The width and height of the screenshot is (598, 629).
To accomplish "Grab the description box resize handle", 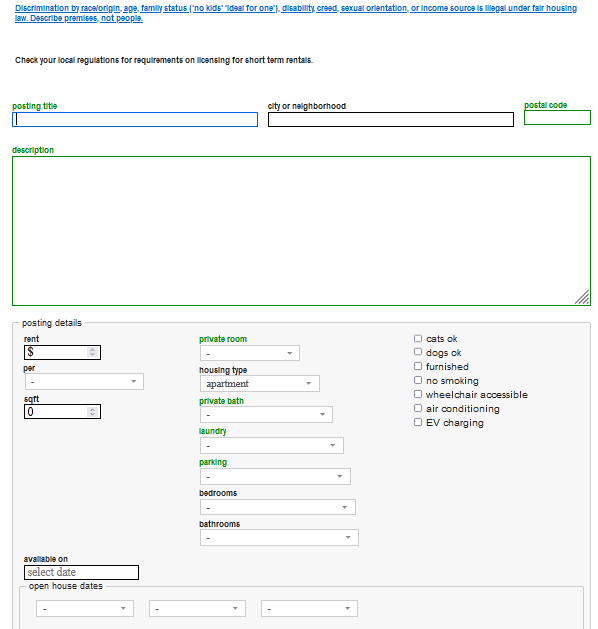I will tap(582, 297).
